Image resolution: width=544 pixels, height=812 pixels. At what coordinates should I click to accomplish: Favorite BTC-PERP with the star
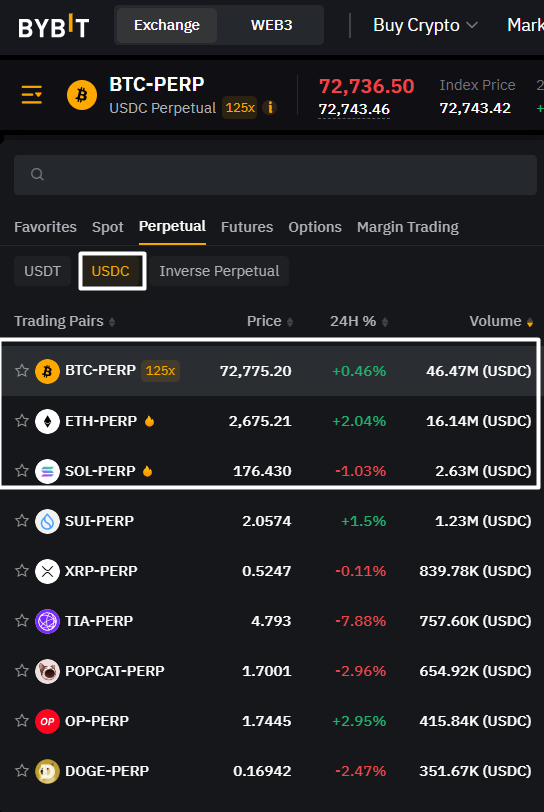22,371
